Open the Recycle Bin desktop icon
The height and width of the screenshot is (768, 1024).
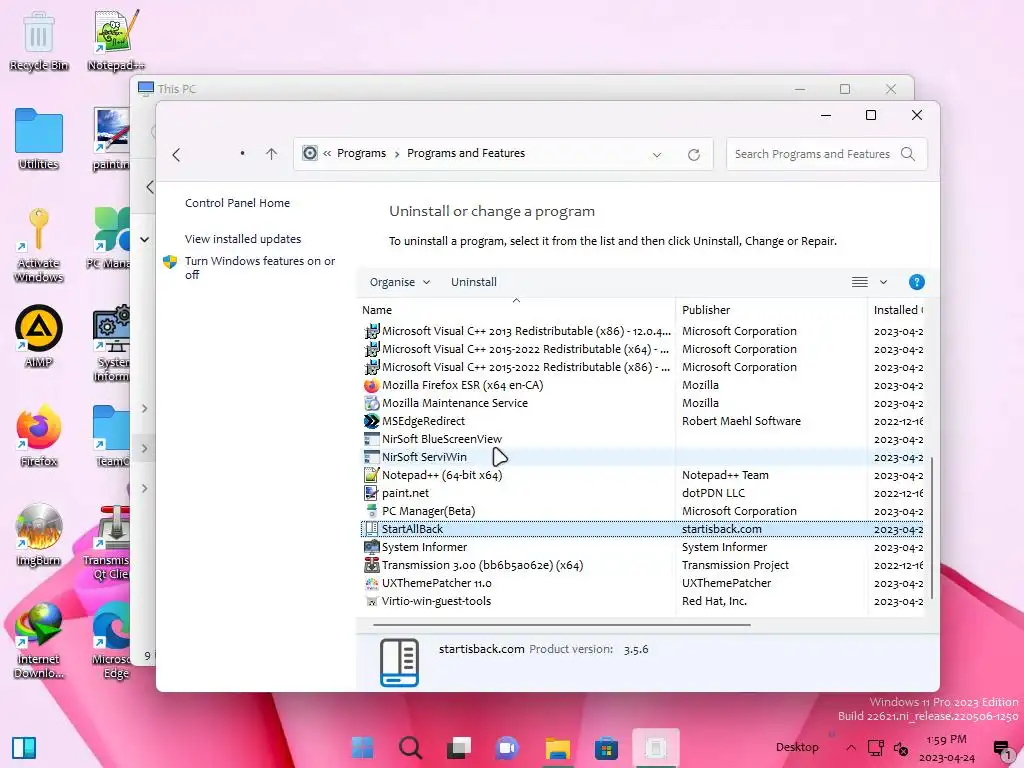pos(39,40)
